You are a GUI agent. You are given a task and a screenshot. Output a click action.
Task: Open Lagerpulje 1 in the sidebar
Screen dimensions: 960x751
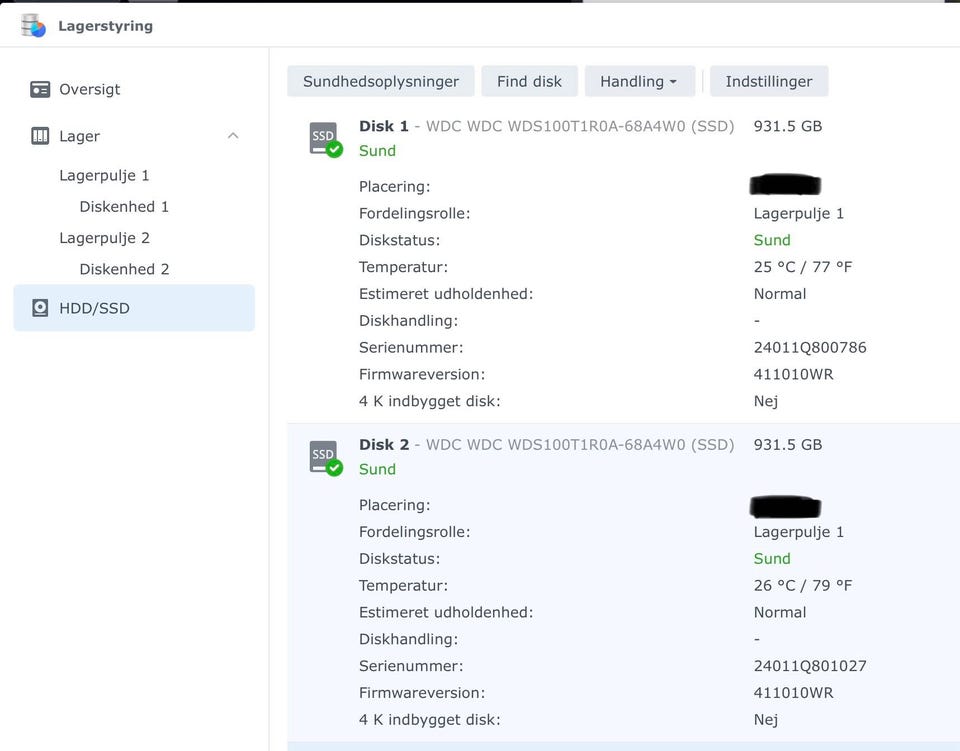(104, 175)
